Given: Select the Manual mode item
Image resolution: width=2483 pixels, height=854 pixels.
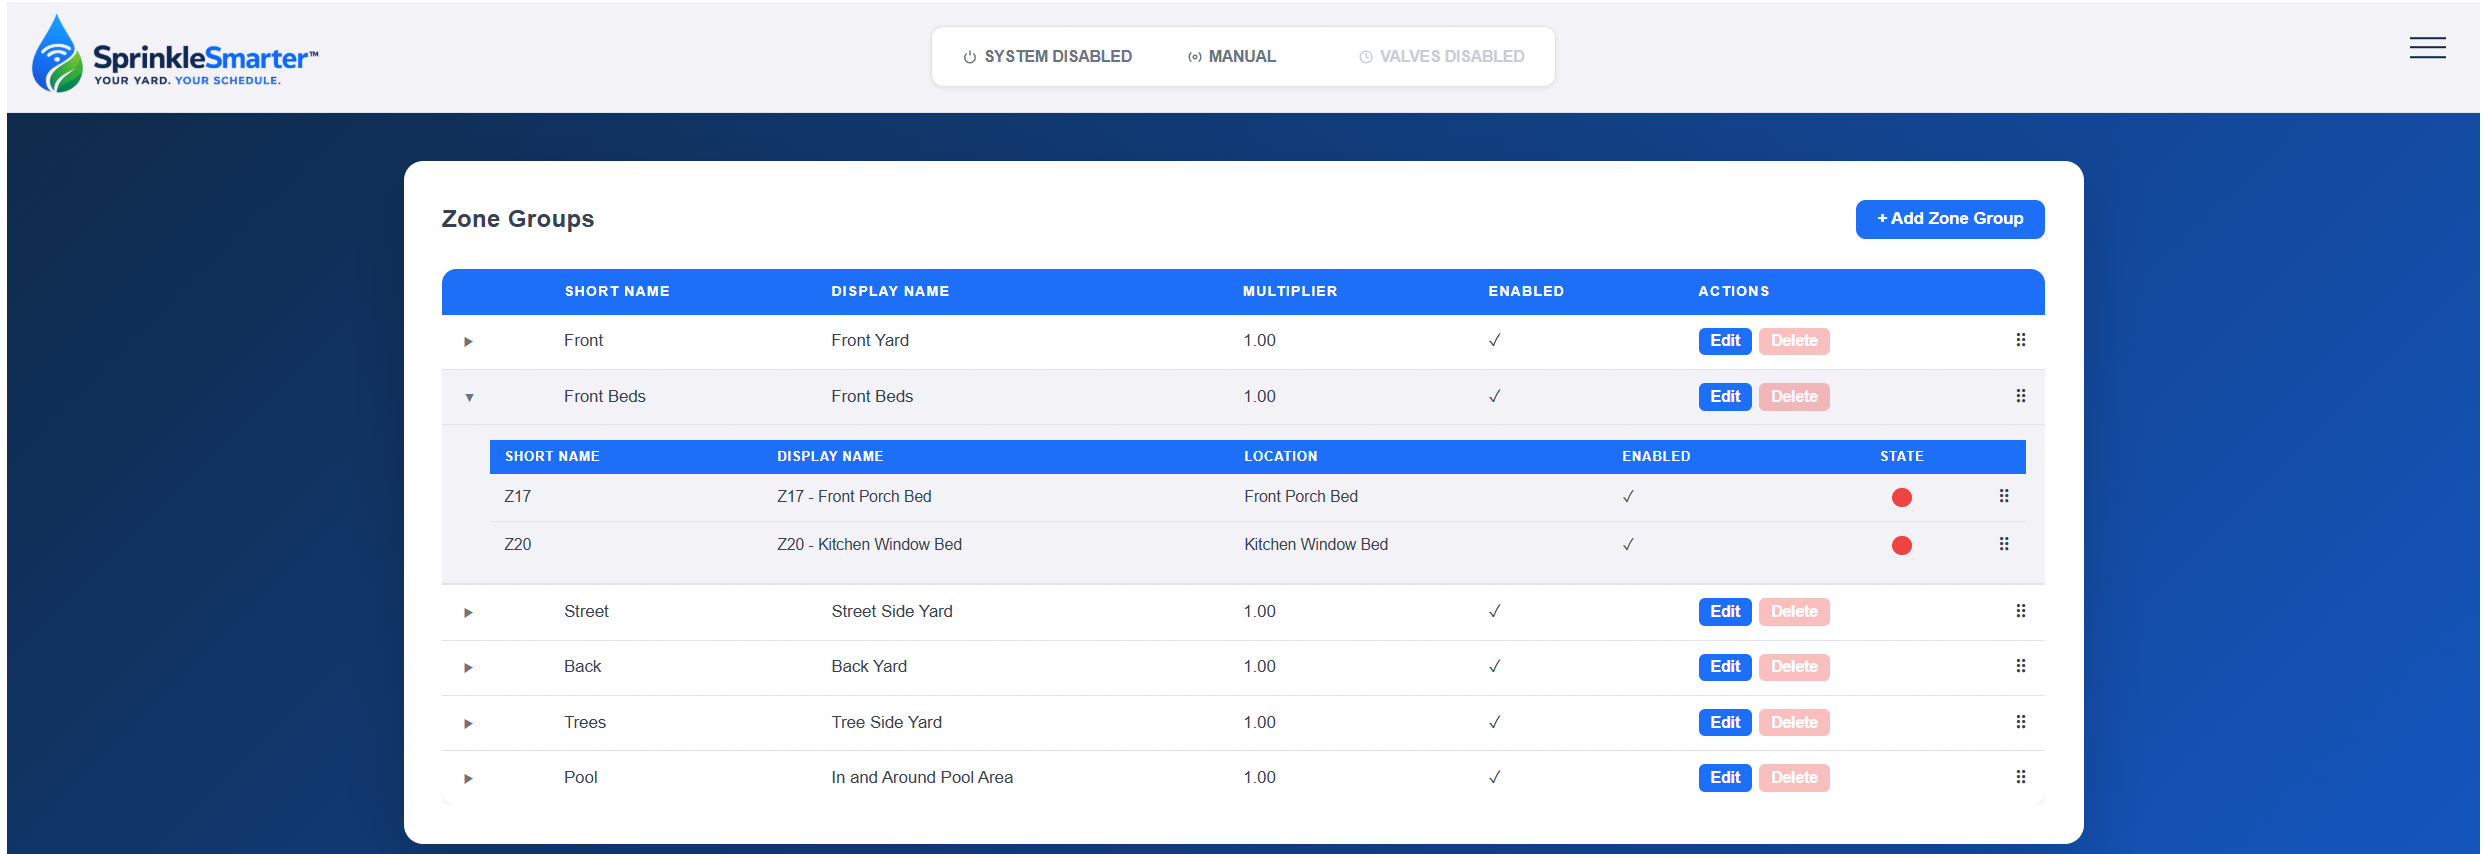Looking at the screenshot, I should tap(1231, 57).
